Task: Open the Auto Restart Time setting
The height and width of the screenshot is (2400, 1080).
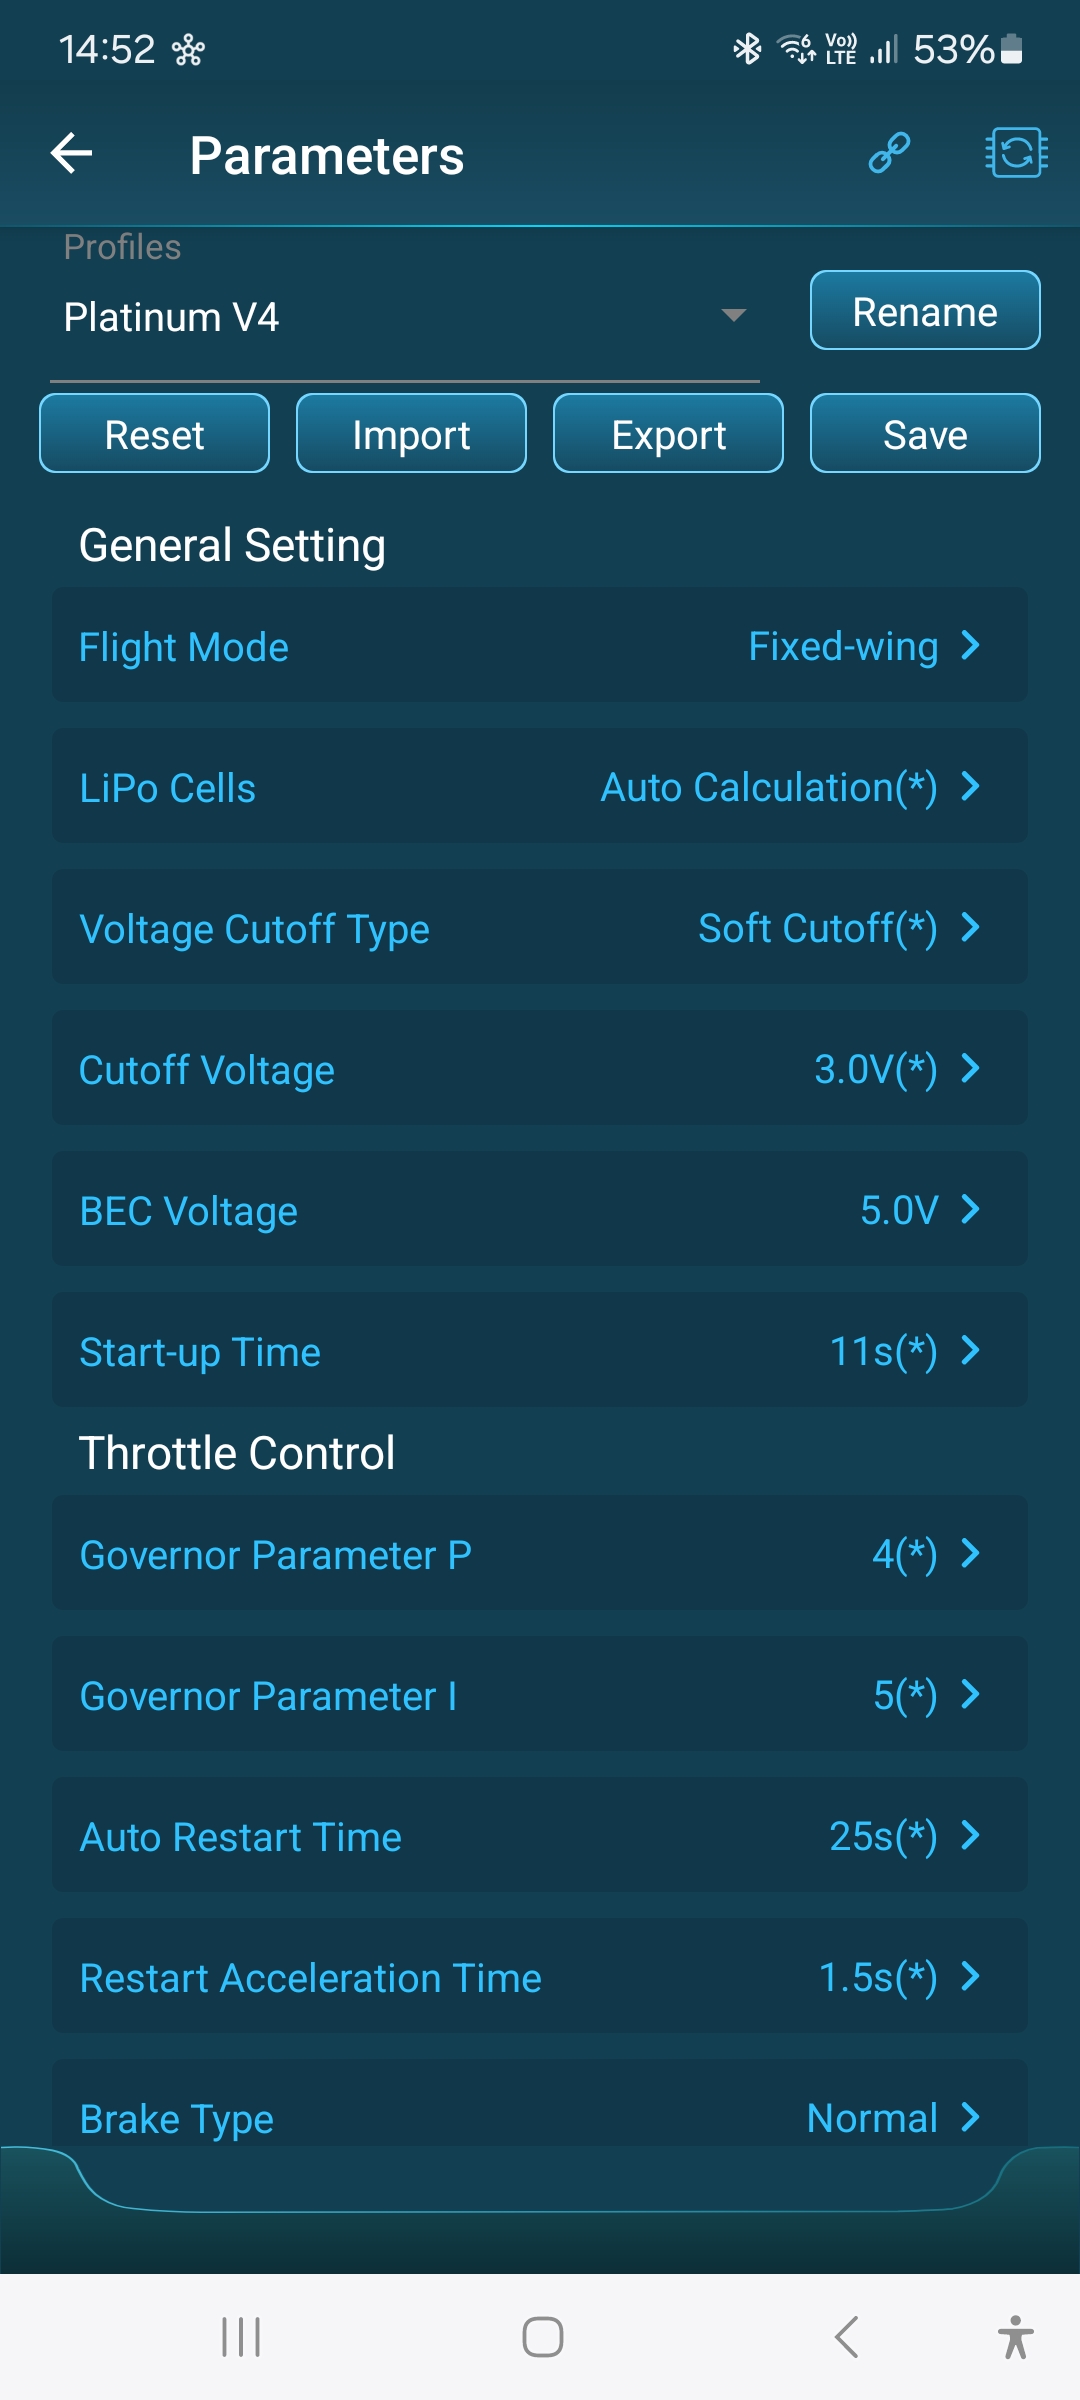Action: coord(540,1836)
